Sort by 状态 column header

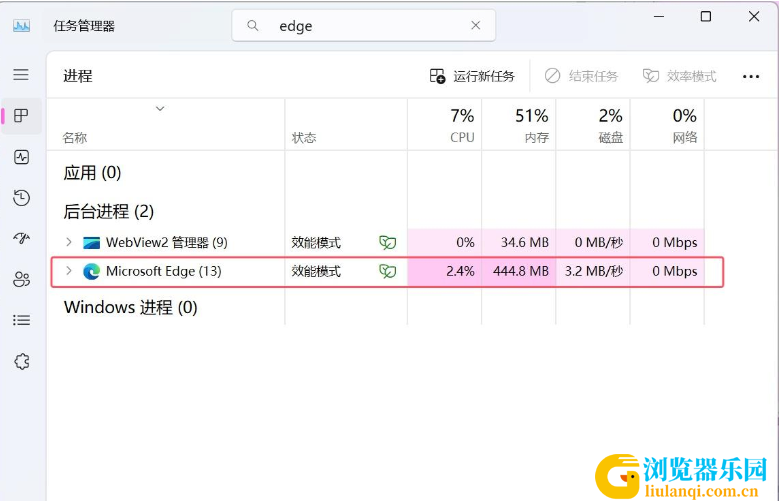pos(304,138)
